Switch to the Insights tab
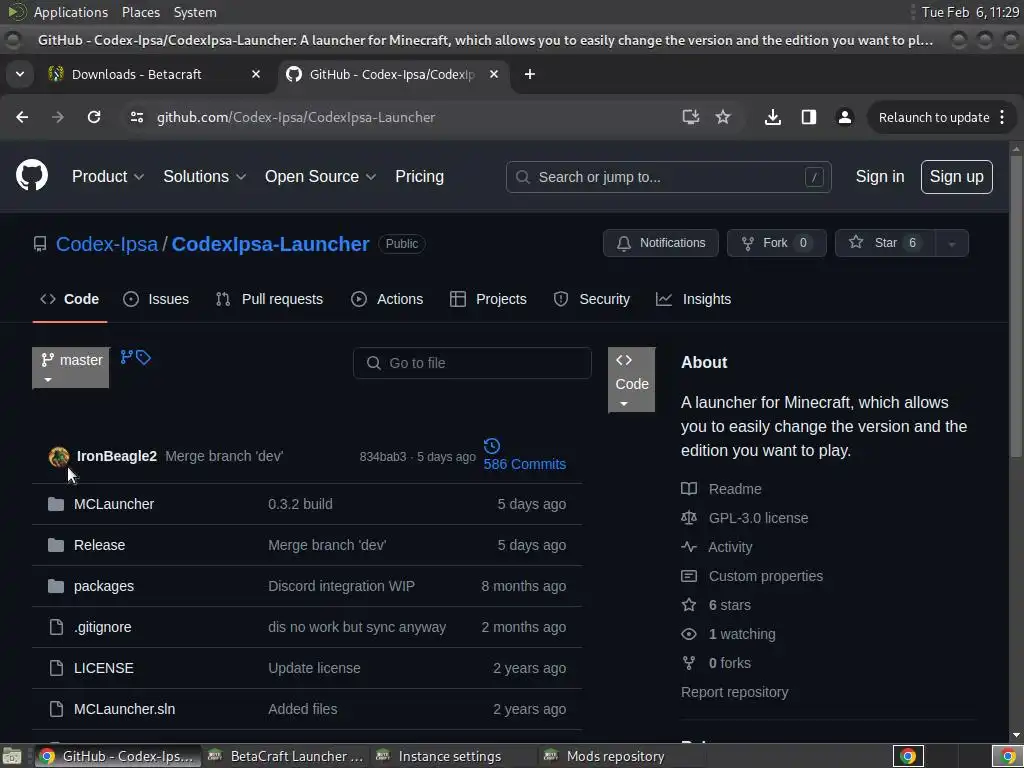The width and height of the screenshot is (1024, 768). [694, 299]
